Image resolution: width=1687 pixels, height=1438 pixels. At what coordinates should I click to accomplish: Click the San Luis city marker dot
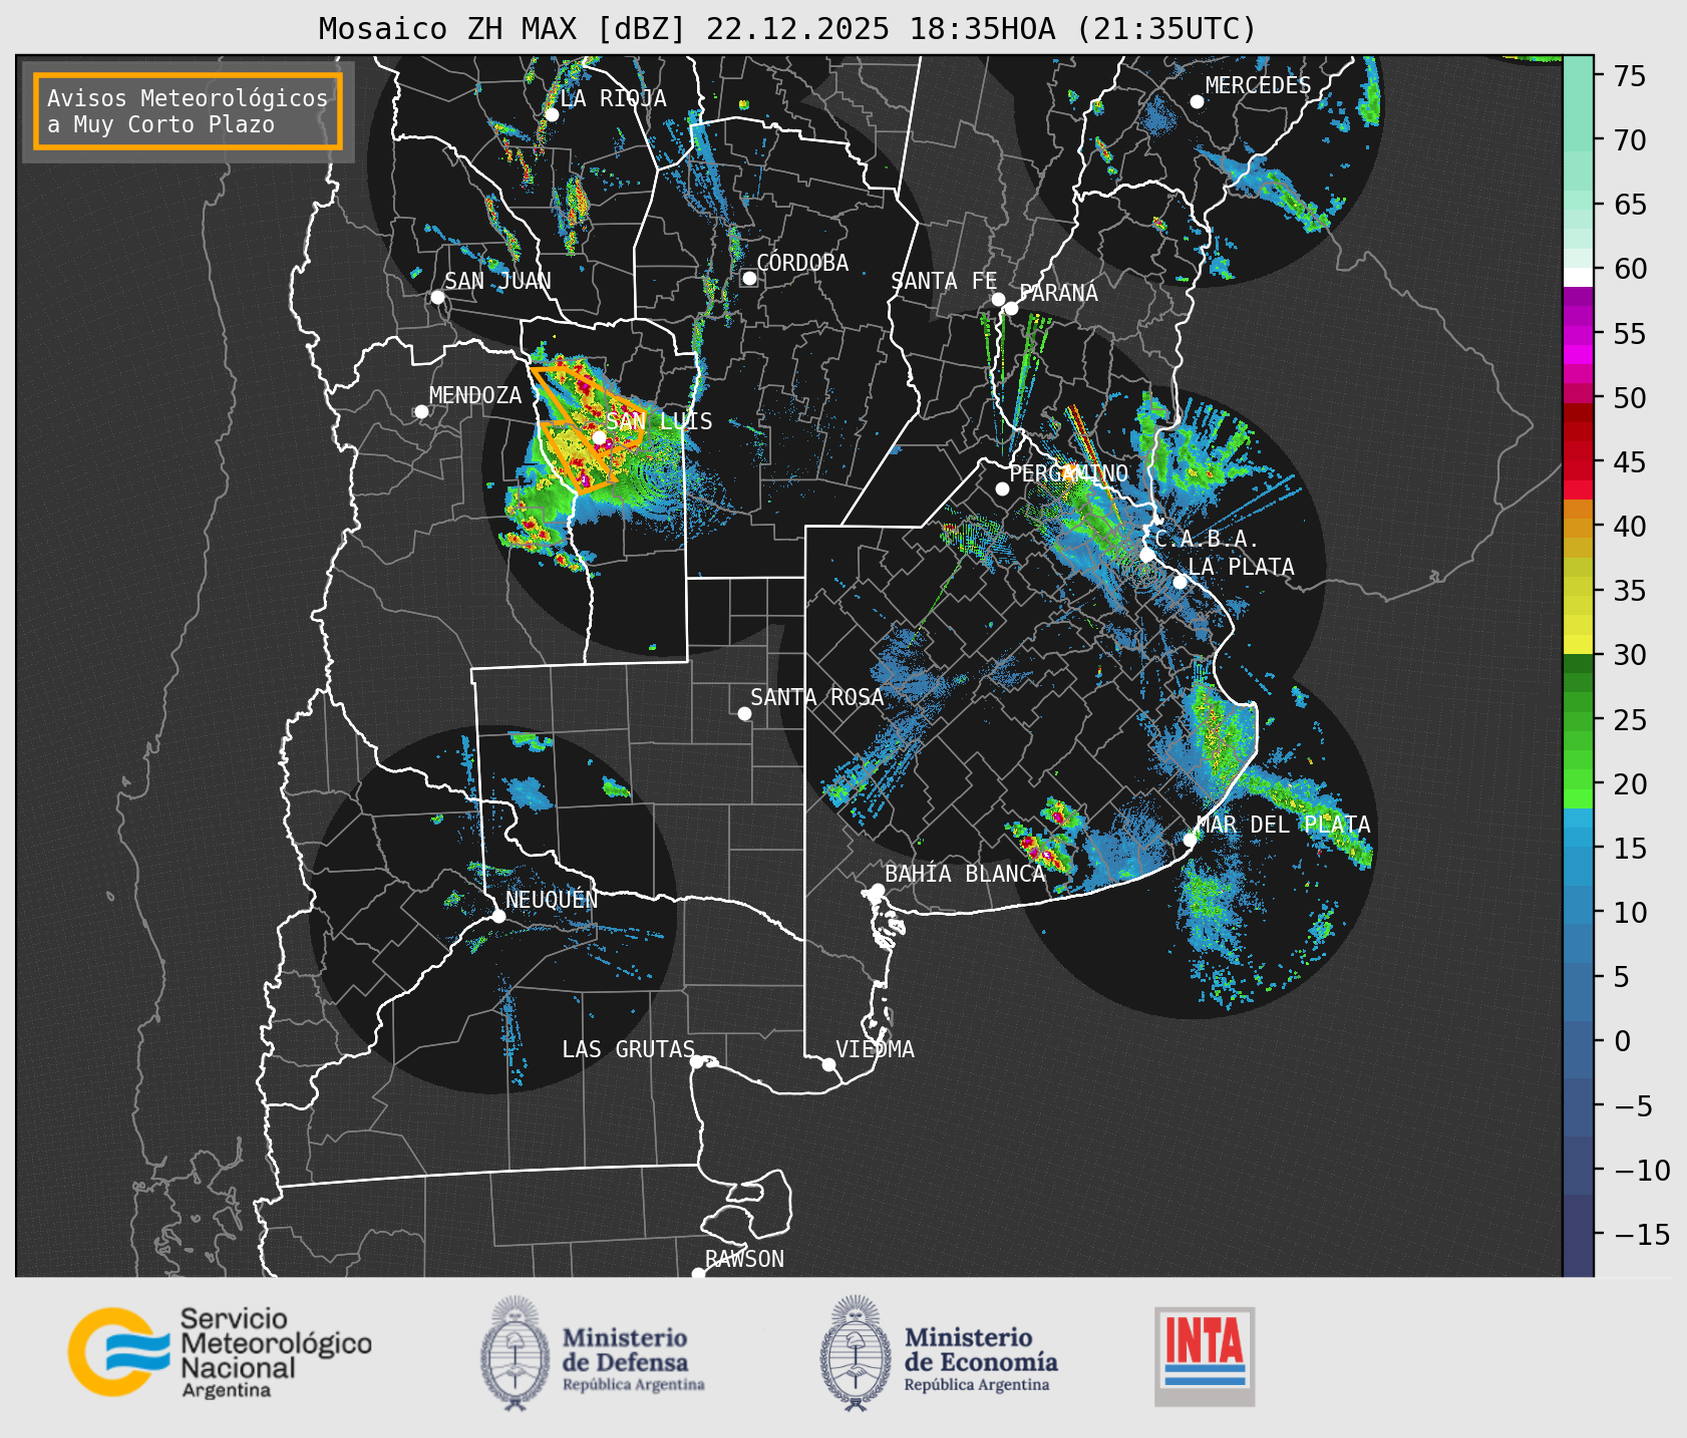coord(599,437)
